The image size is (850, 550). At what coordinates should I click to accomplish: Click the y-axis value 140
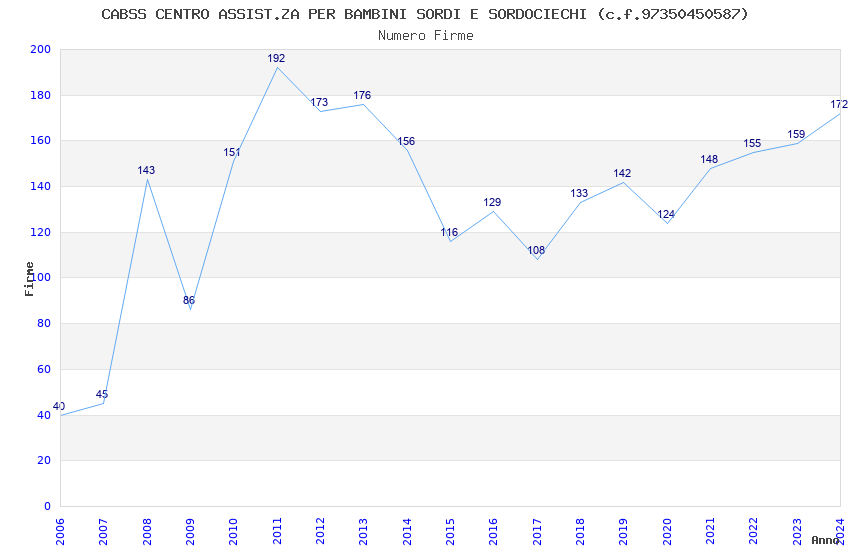point(41,186)
